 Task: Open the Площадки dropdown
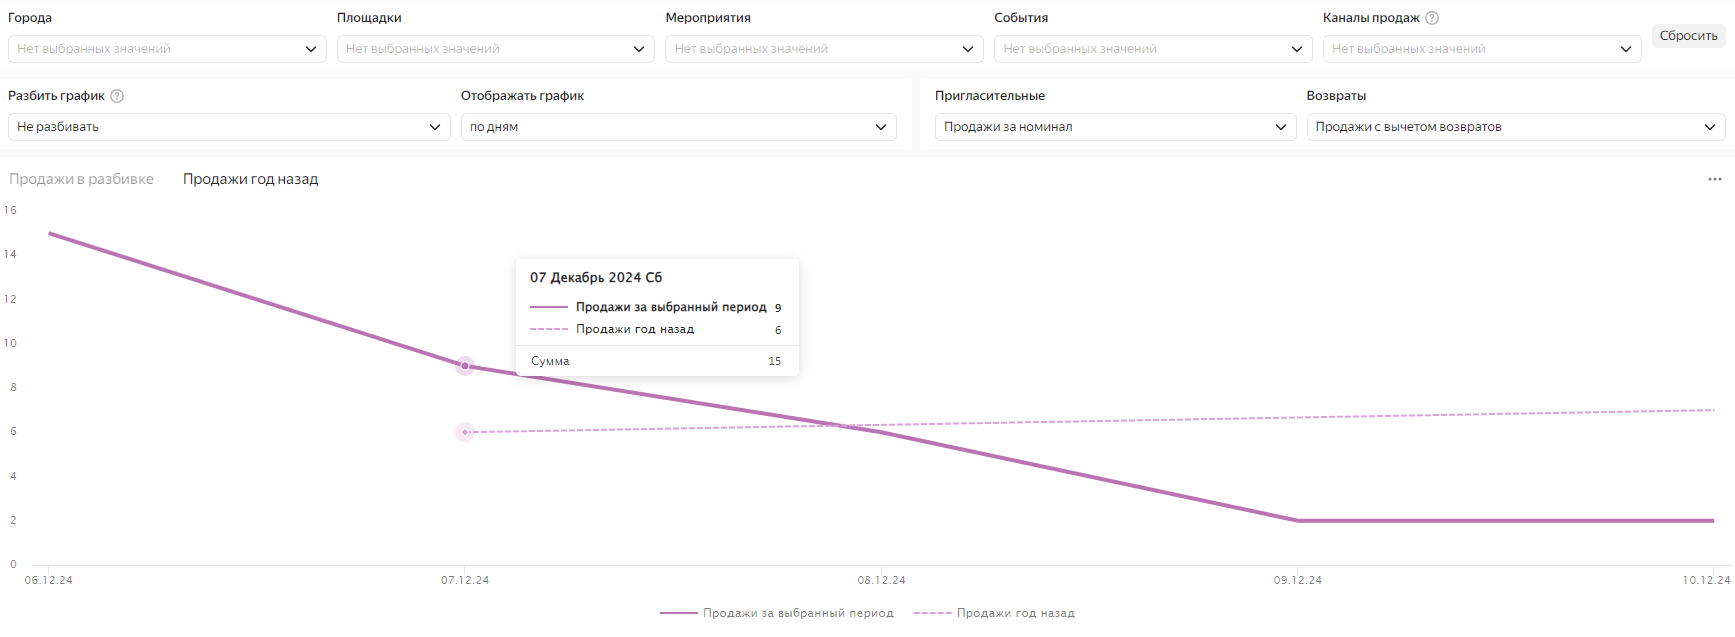pos(641,48)
